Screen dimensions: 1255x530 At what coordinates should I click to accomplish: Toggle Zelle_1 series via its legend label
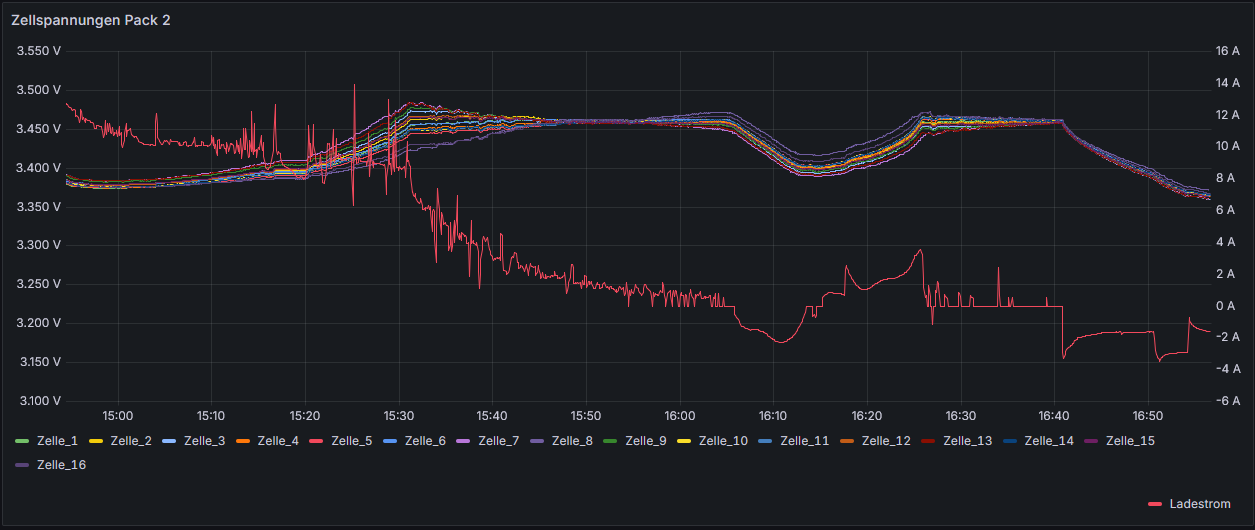(x=57, y=440)
